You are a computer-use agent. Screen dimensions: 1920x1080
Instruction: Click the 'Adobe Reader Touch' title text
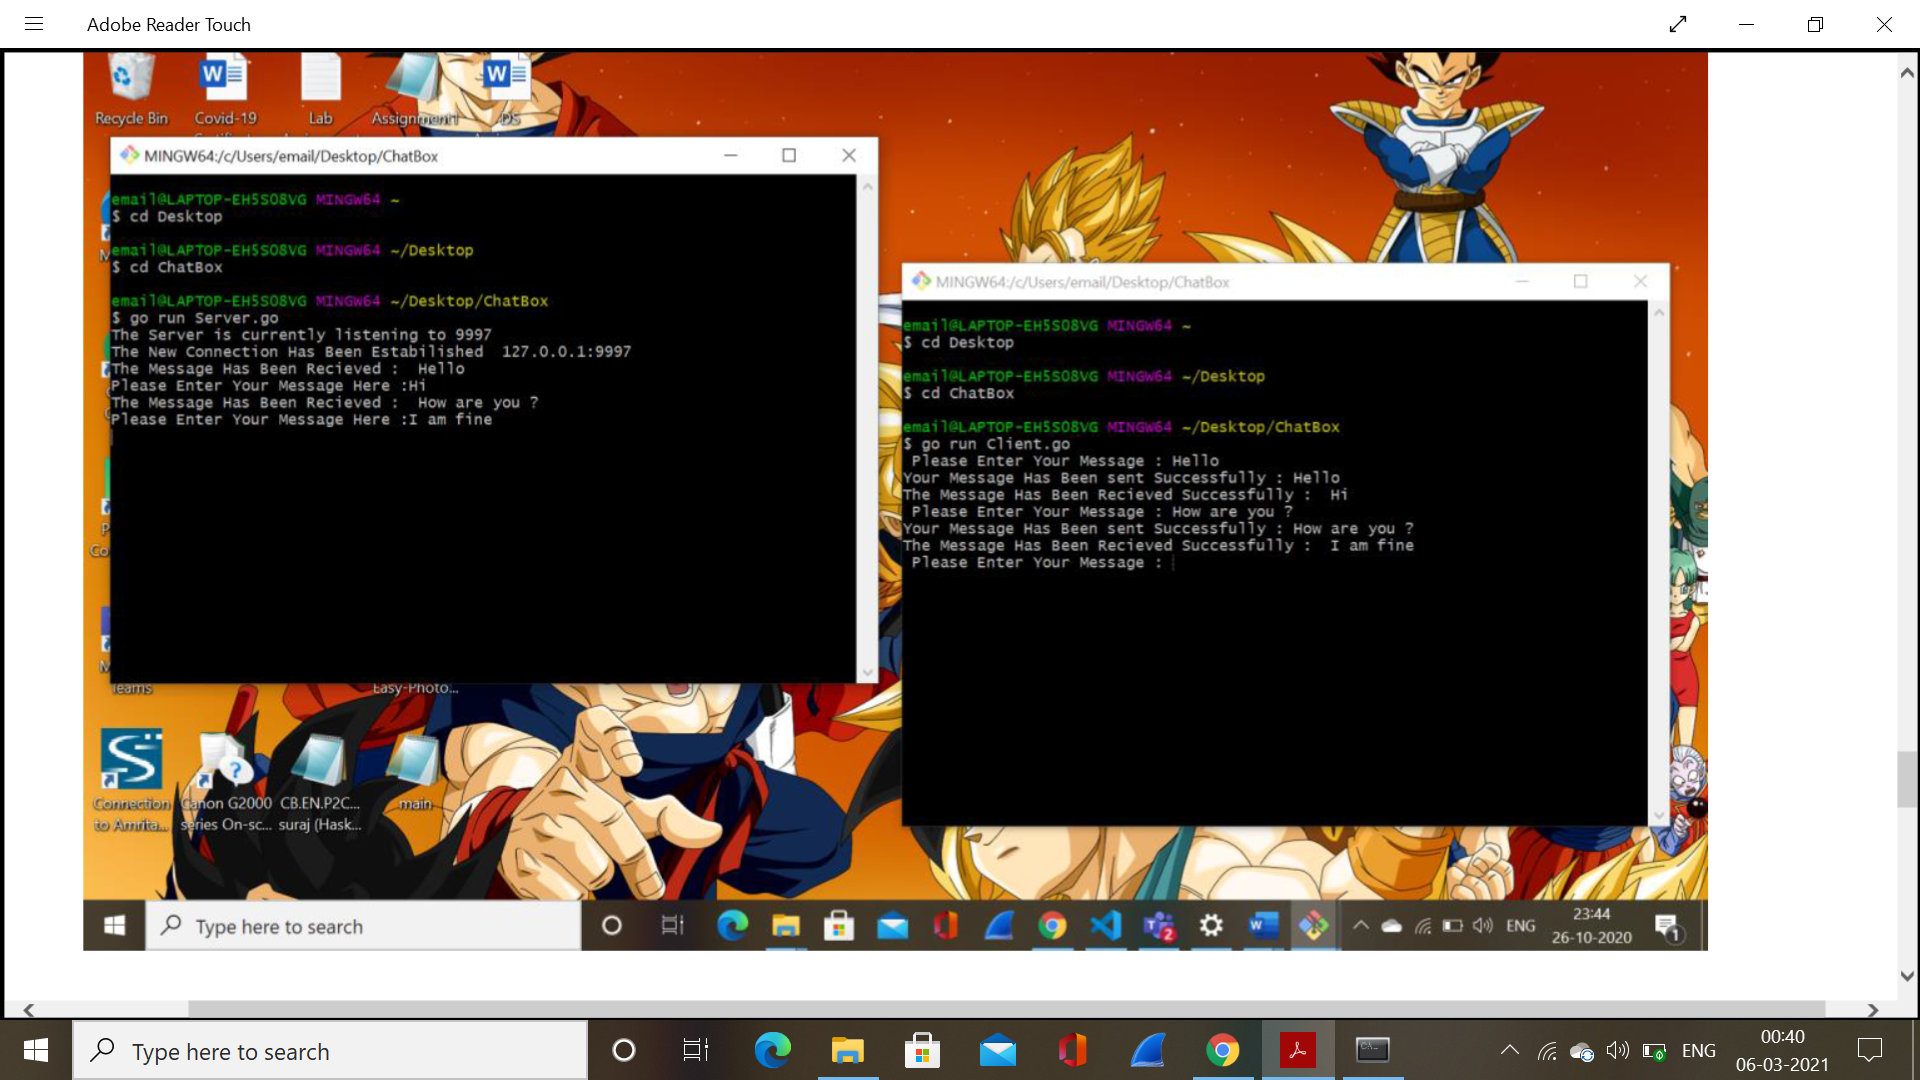pyautogui.click(x=169, y=24)
